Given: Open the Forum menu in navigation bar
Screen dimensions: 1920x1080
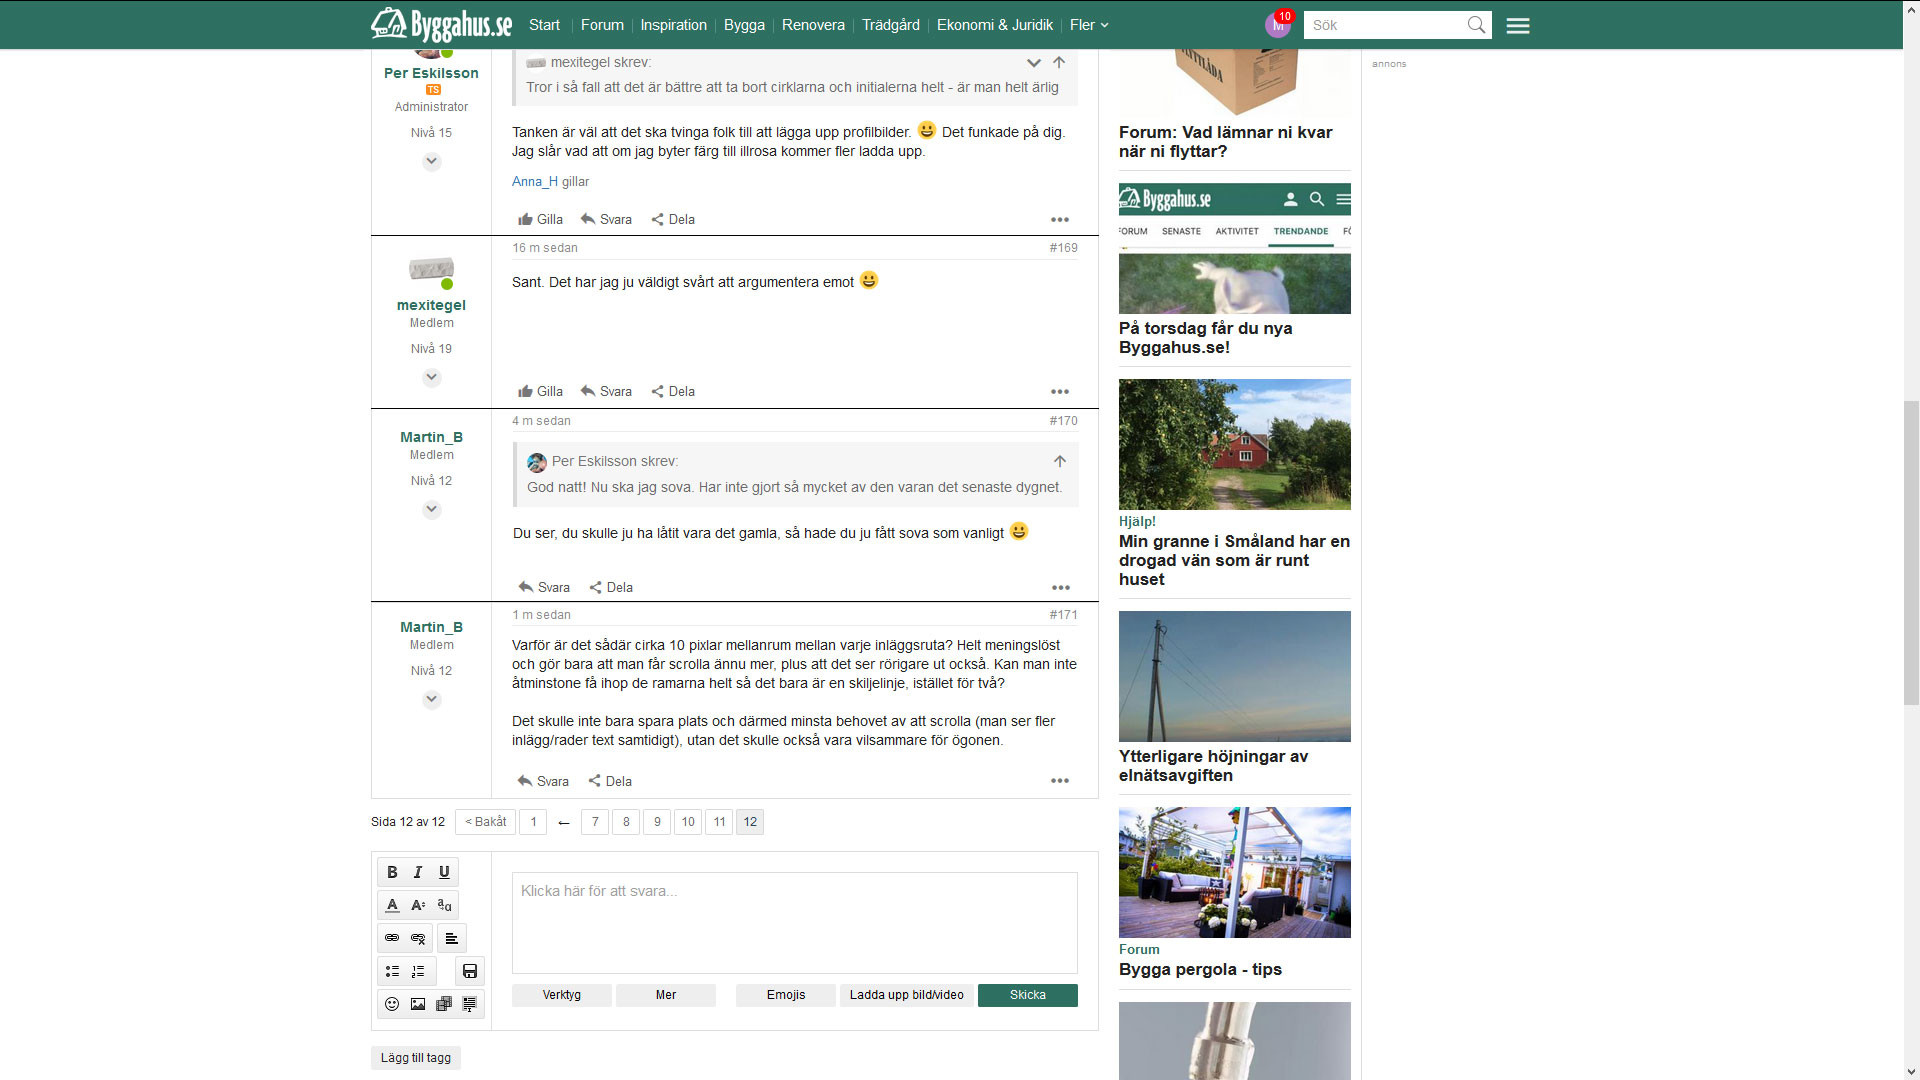Looking at the screenshot, I should [x=602, y=25].
